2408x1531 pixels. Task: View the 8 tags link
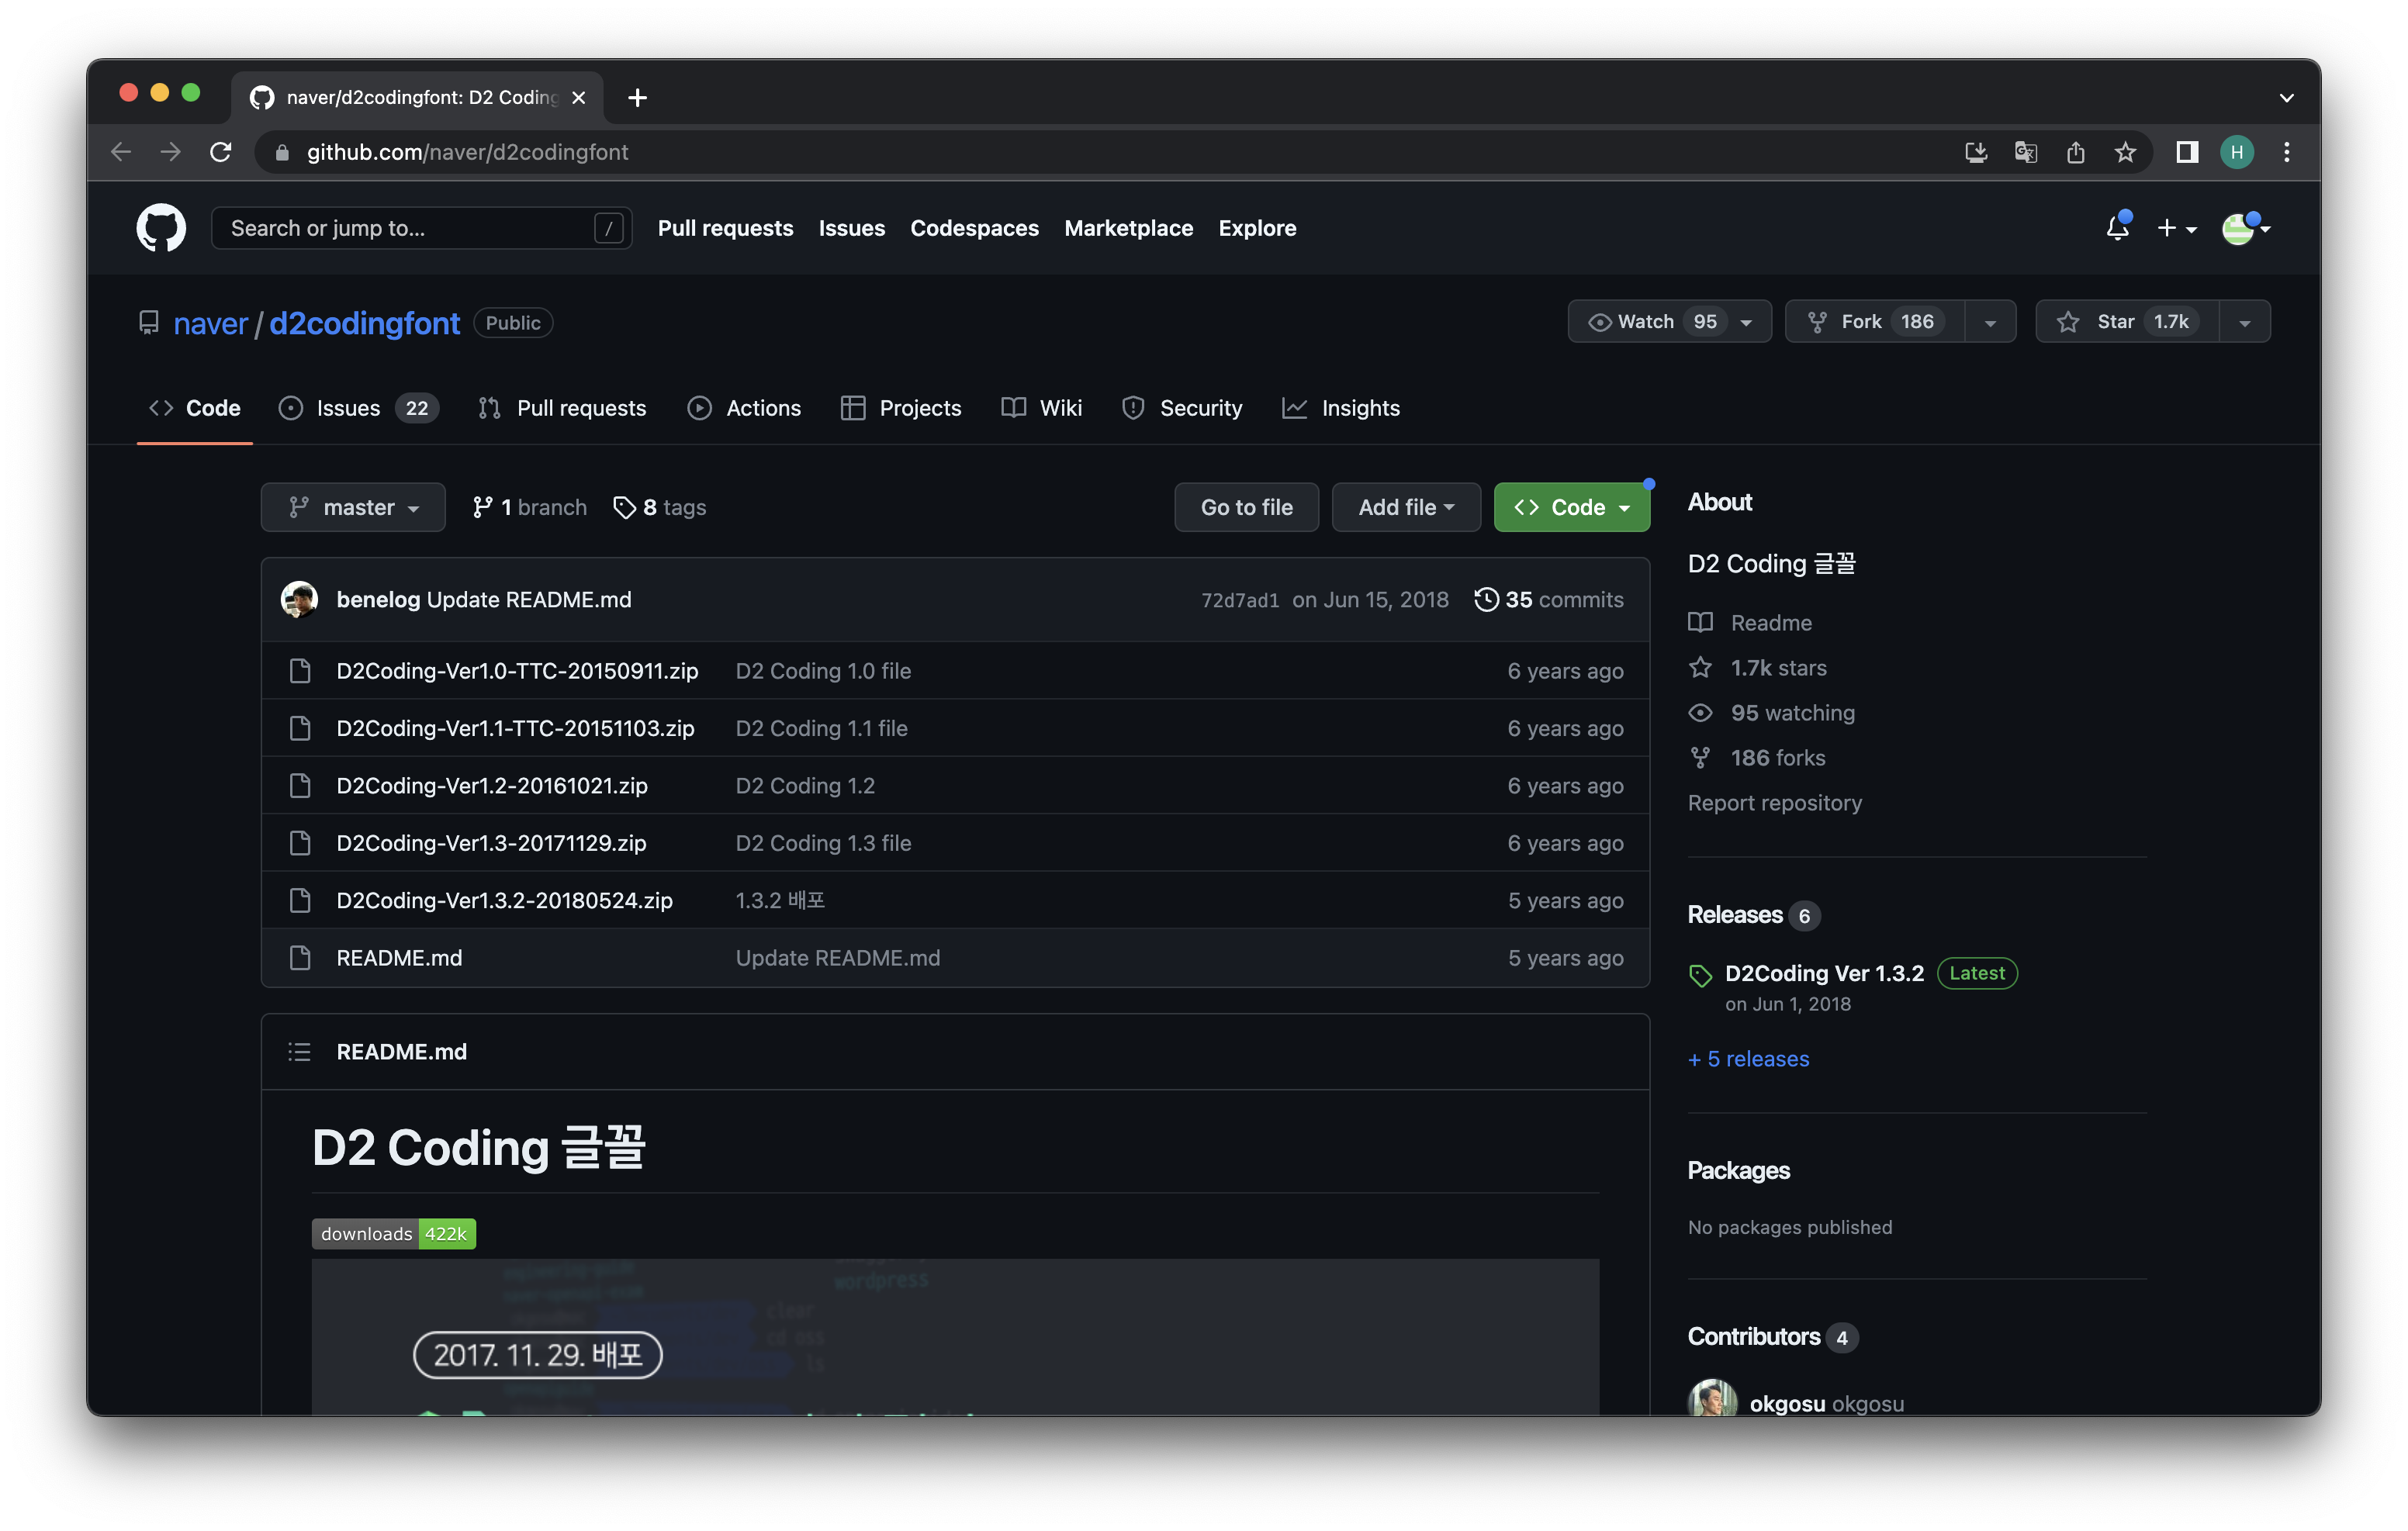(x=659, y=507)
